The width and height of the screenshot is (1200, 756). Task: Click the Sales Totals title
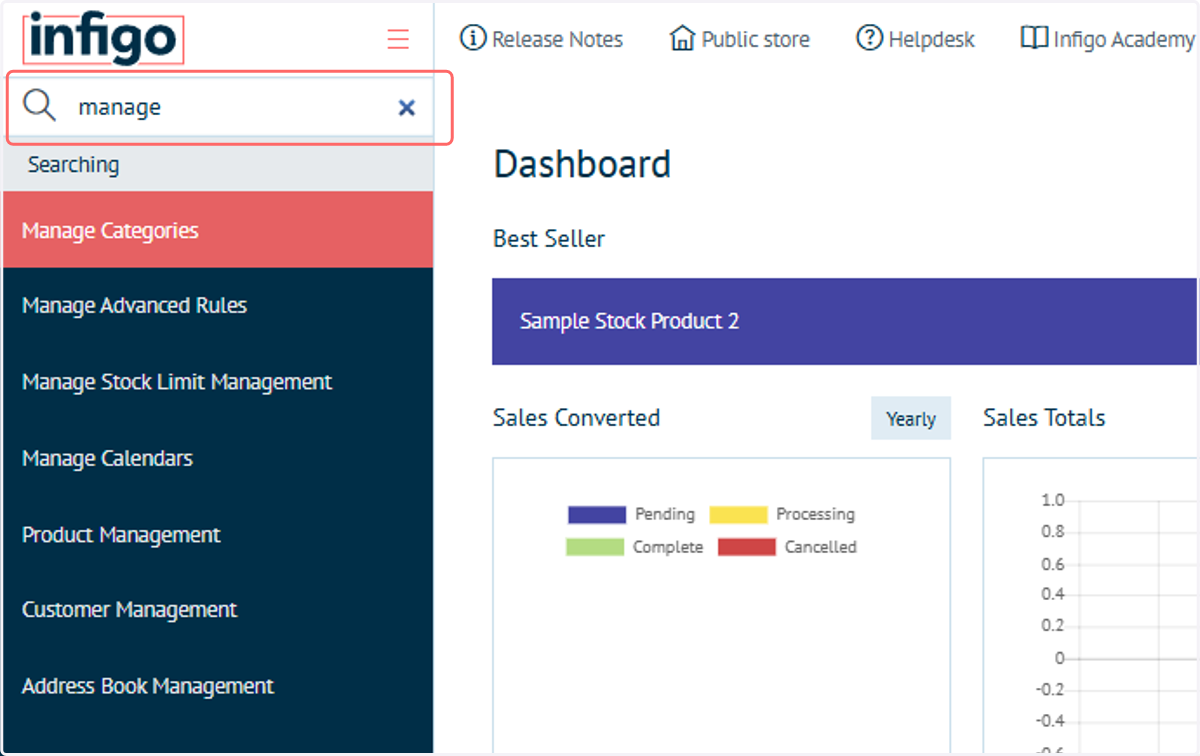[1044, 418]
